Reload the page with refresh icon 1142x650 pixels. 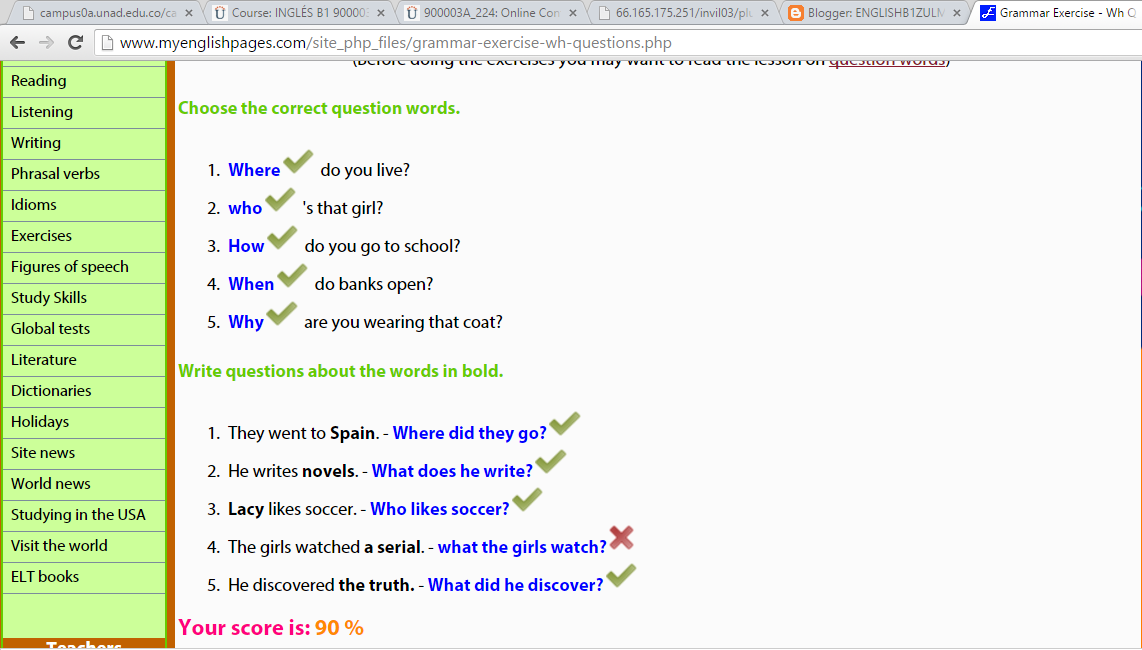75,43
